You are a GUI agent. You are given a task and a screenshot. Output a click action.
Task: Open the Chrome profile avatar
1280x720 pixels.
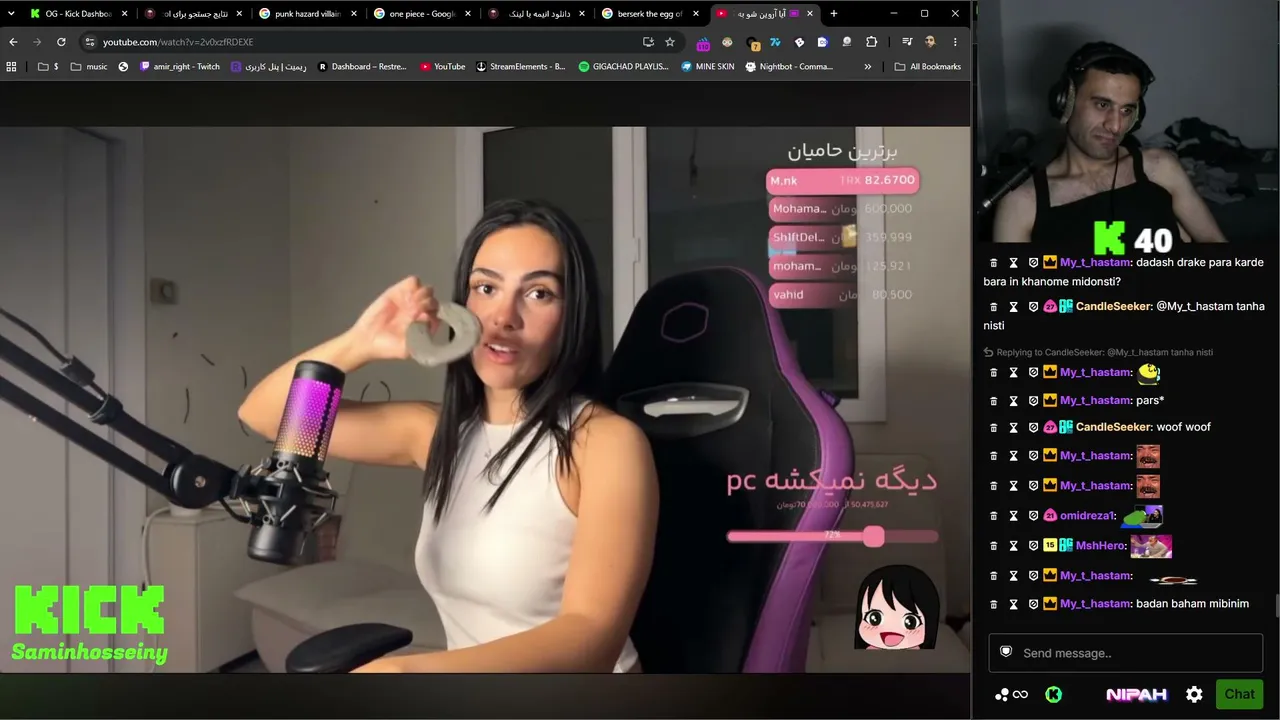click(x=930, y=42)
